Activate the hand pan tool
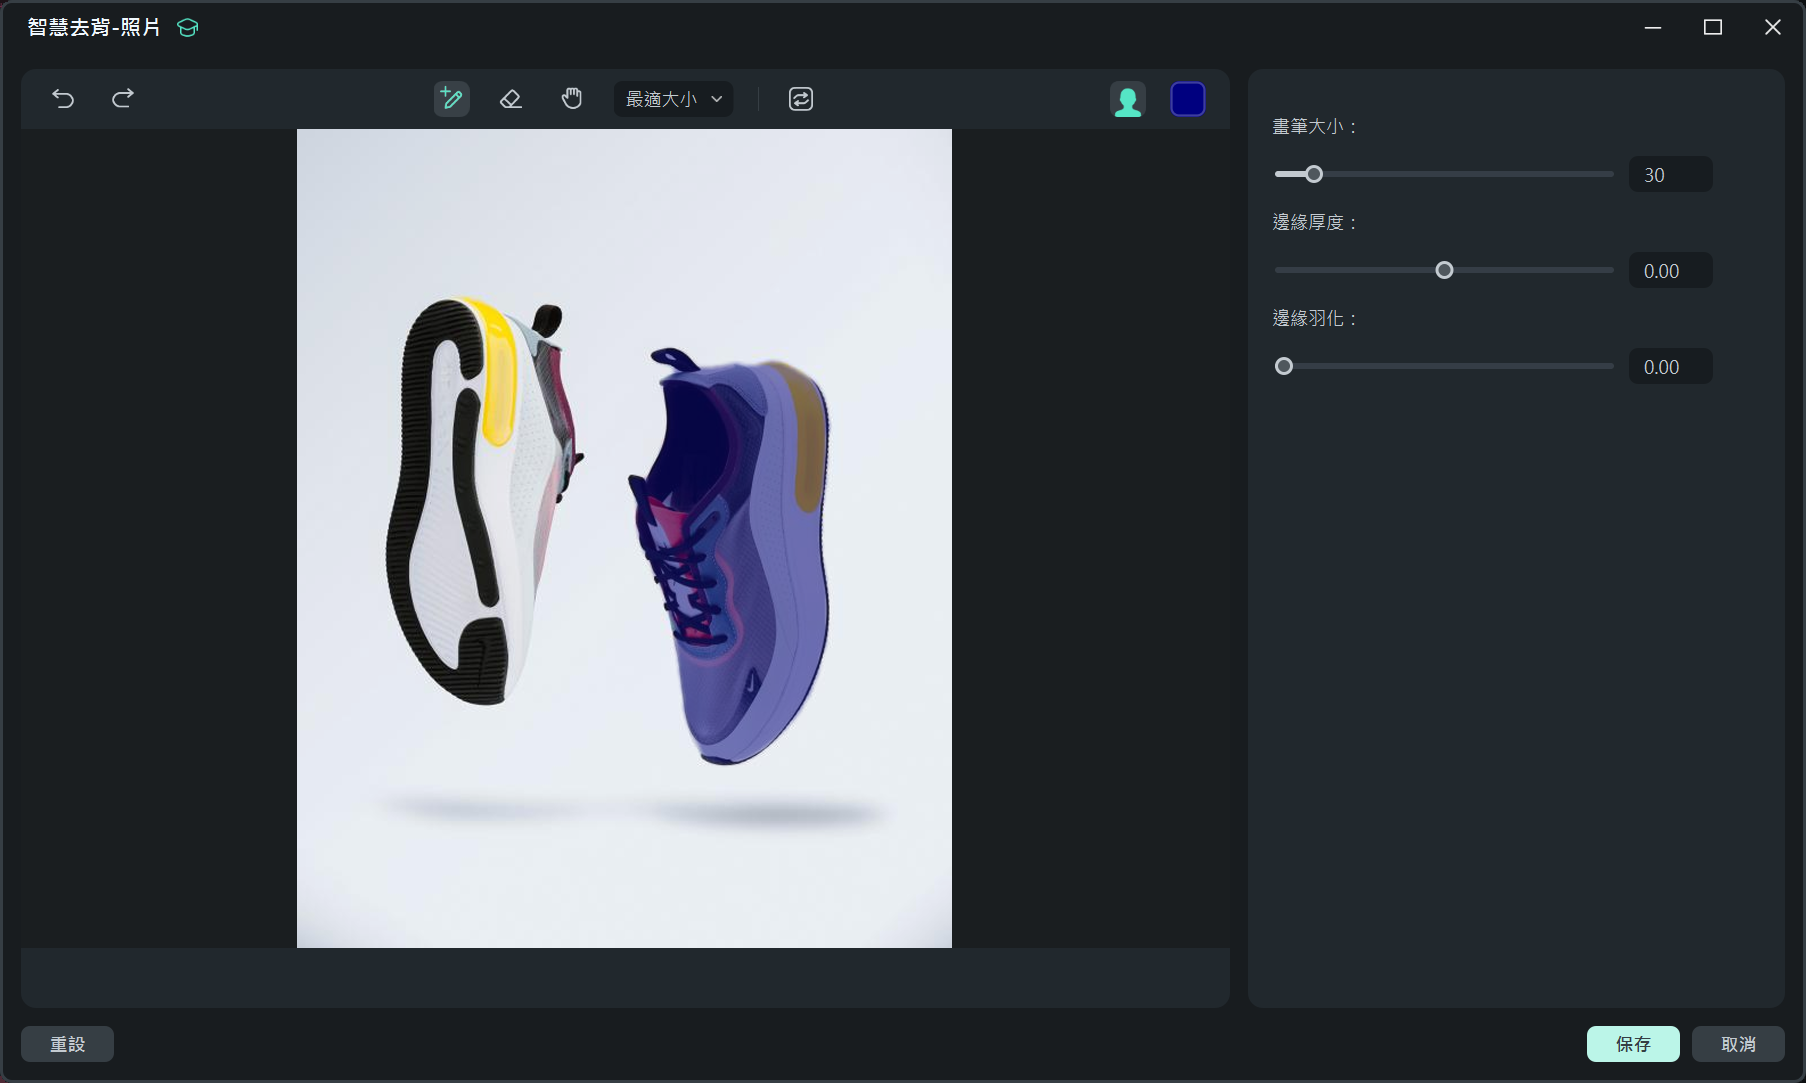The image size is (1806, 1083). pos(572,98)
